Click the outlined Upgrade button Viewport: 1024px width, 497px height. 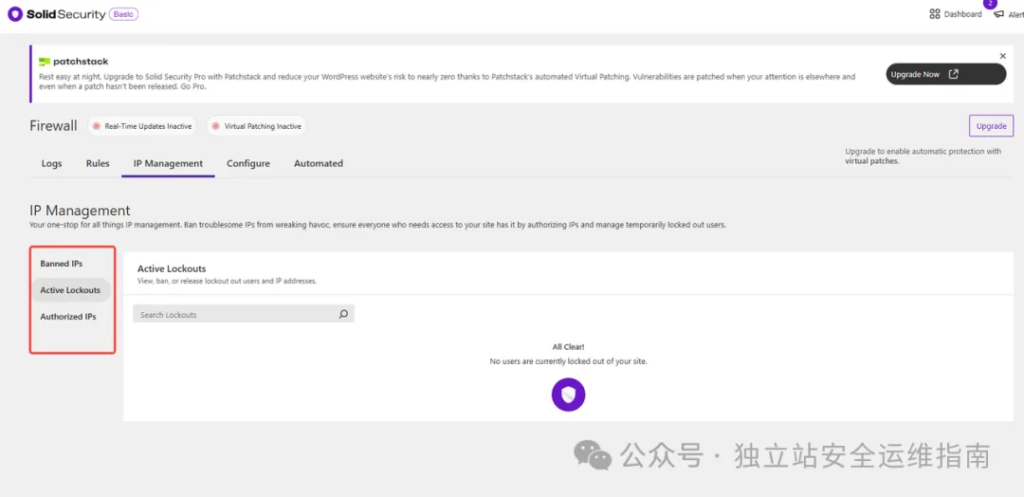[991, 126]
